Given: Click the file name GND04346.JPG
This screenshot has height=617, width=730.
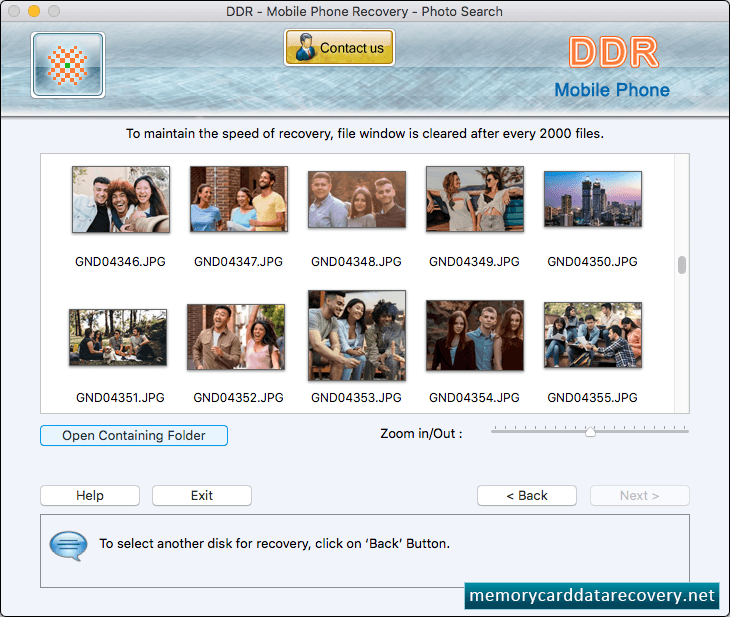Looking at the screenshot, I should coord(121,262).
